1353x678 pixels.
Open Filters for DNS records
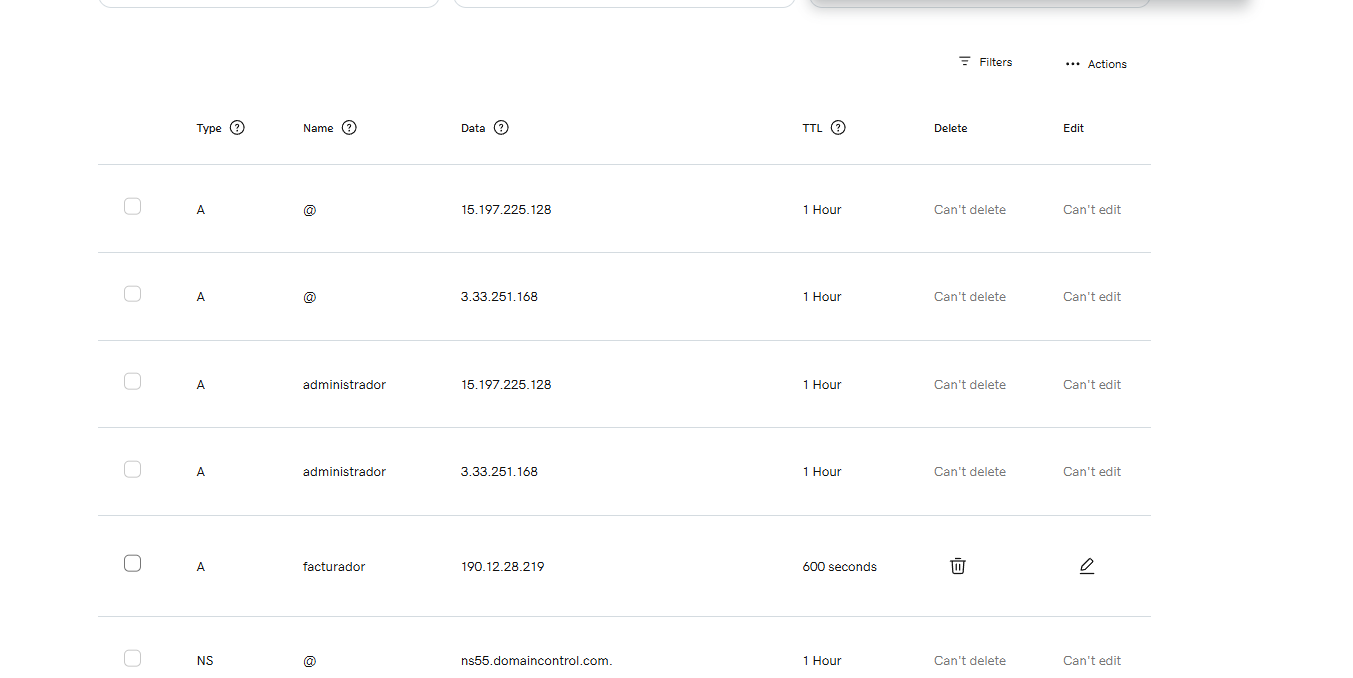click(985, 62)
